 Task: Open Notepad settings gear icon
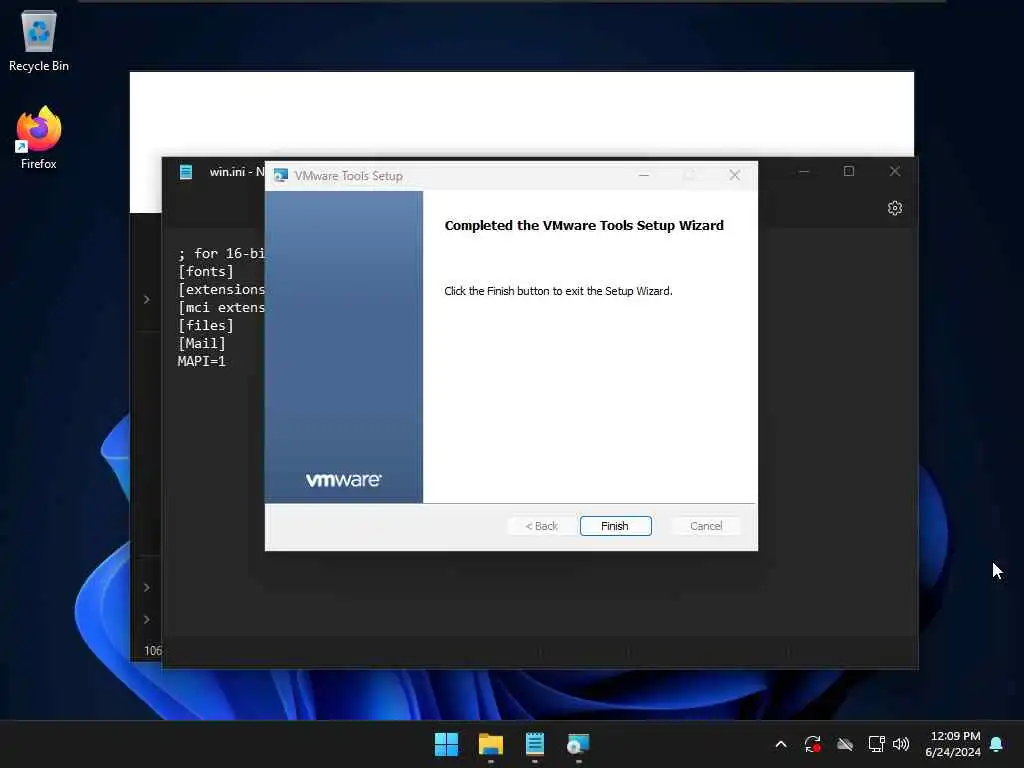pyautogui.click(x=895, y=208)
